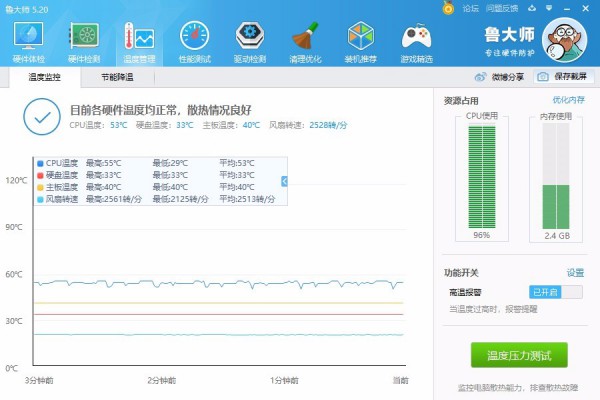The height and width of the screenshot is (400, 600).
Task: Start 温度压力测试 stress test button
Action: coord(519,355)
